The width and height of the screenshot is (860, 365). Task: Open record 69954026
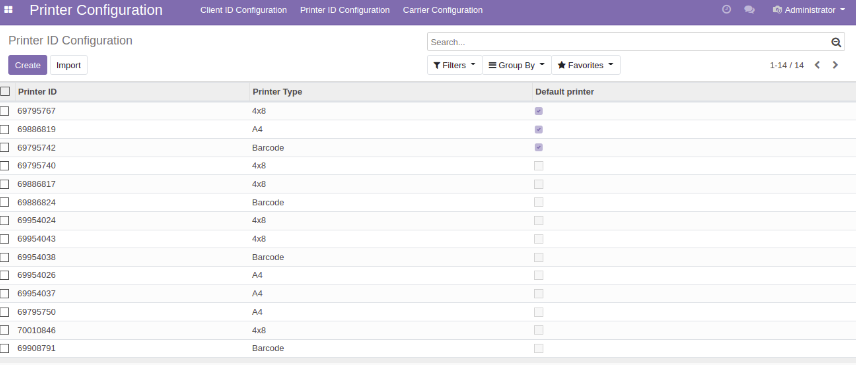36,275
